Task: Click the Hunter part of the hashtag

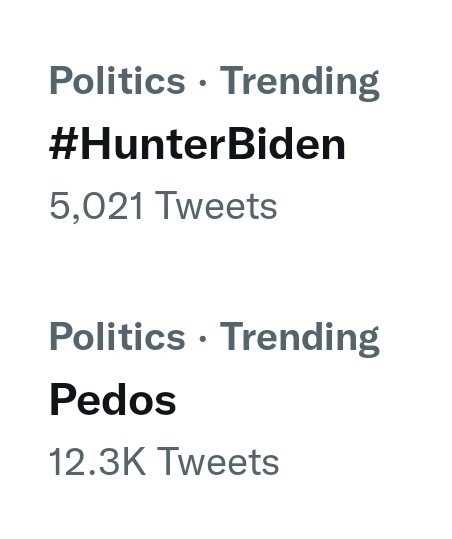Action: click(x=153, y=144)
